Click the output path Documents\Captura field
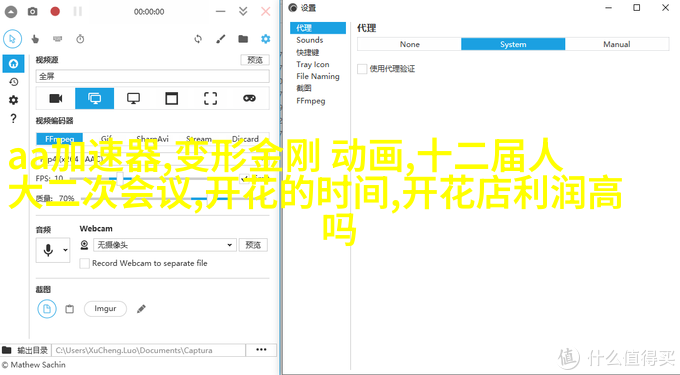Screen dimensions: 680x375 149,350
